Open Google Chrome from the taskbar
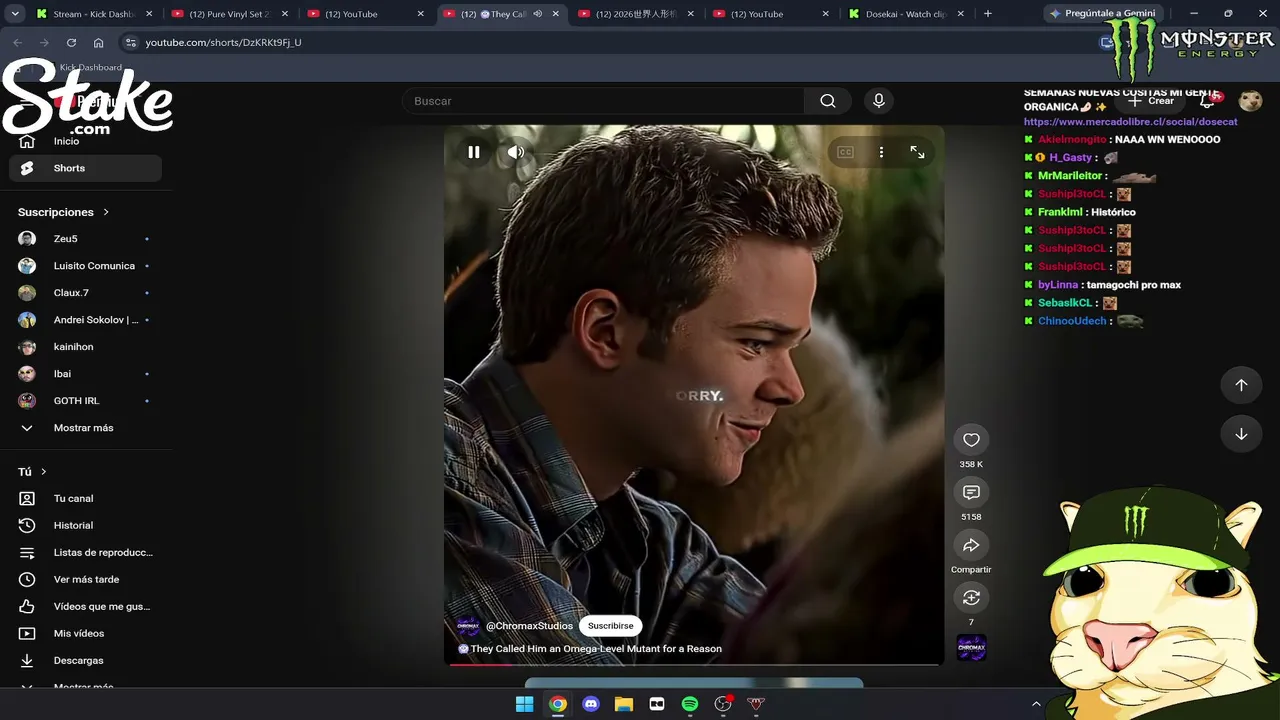 (x=558, y=704)
